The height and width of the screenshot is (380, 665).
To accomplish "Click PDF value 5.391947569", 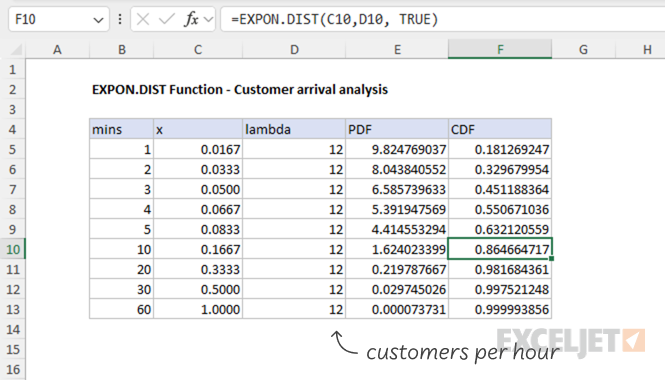I will coord(397,209).
